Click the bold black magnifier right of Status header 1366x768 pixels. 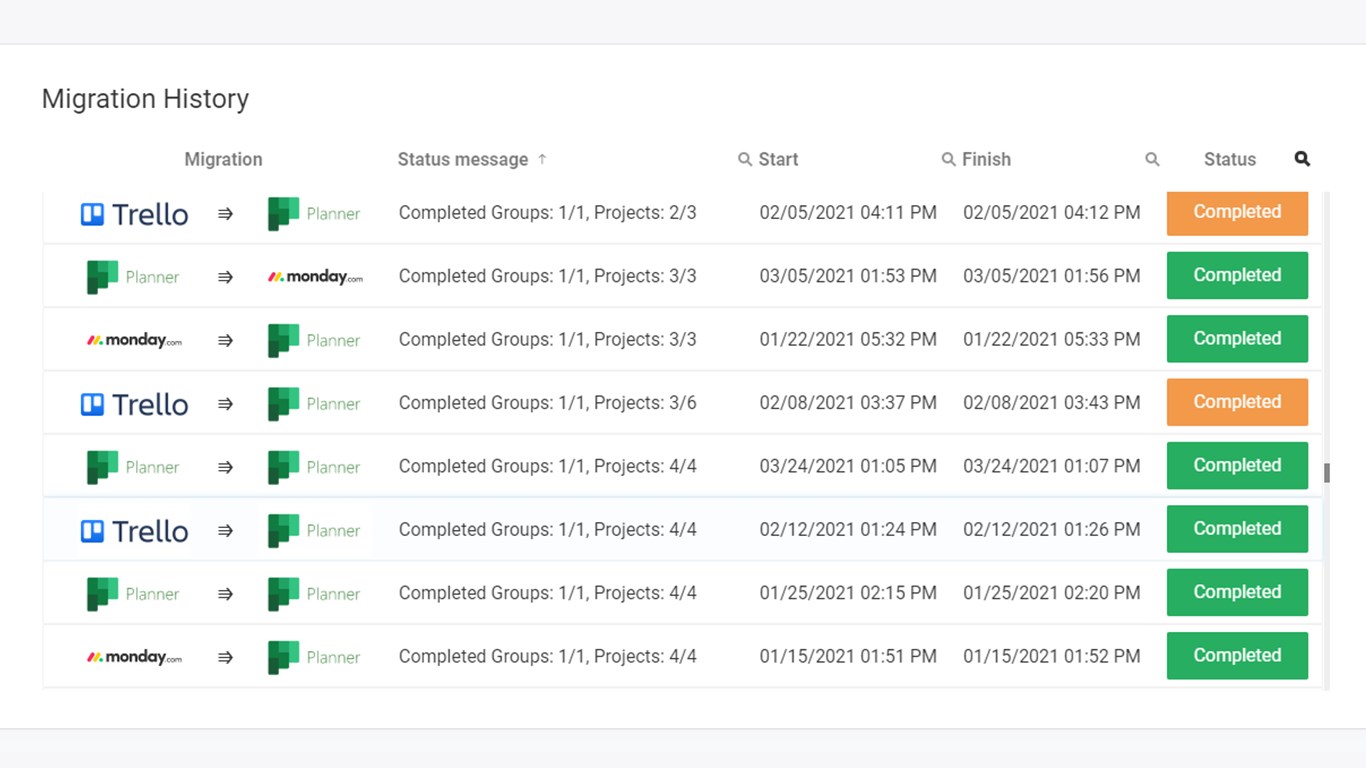[1301, 159]
